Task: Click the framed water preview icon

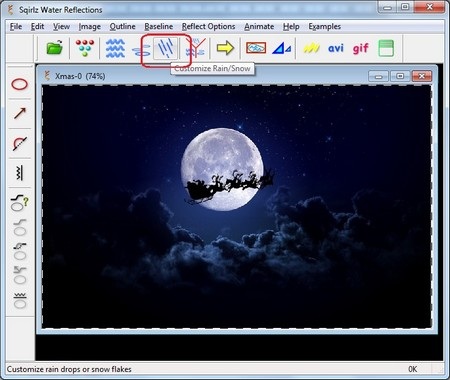Action: (x=256, y=48)
